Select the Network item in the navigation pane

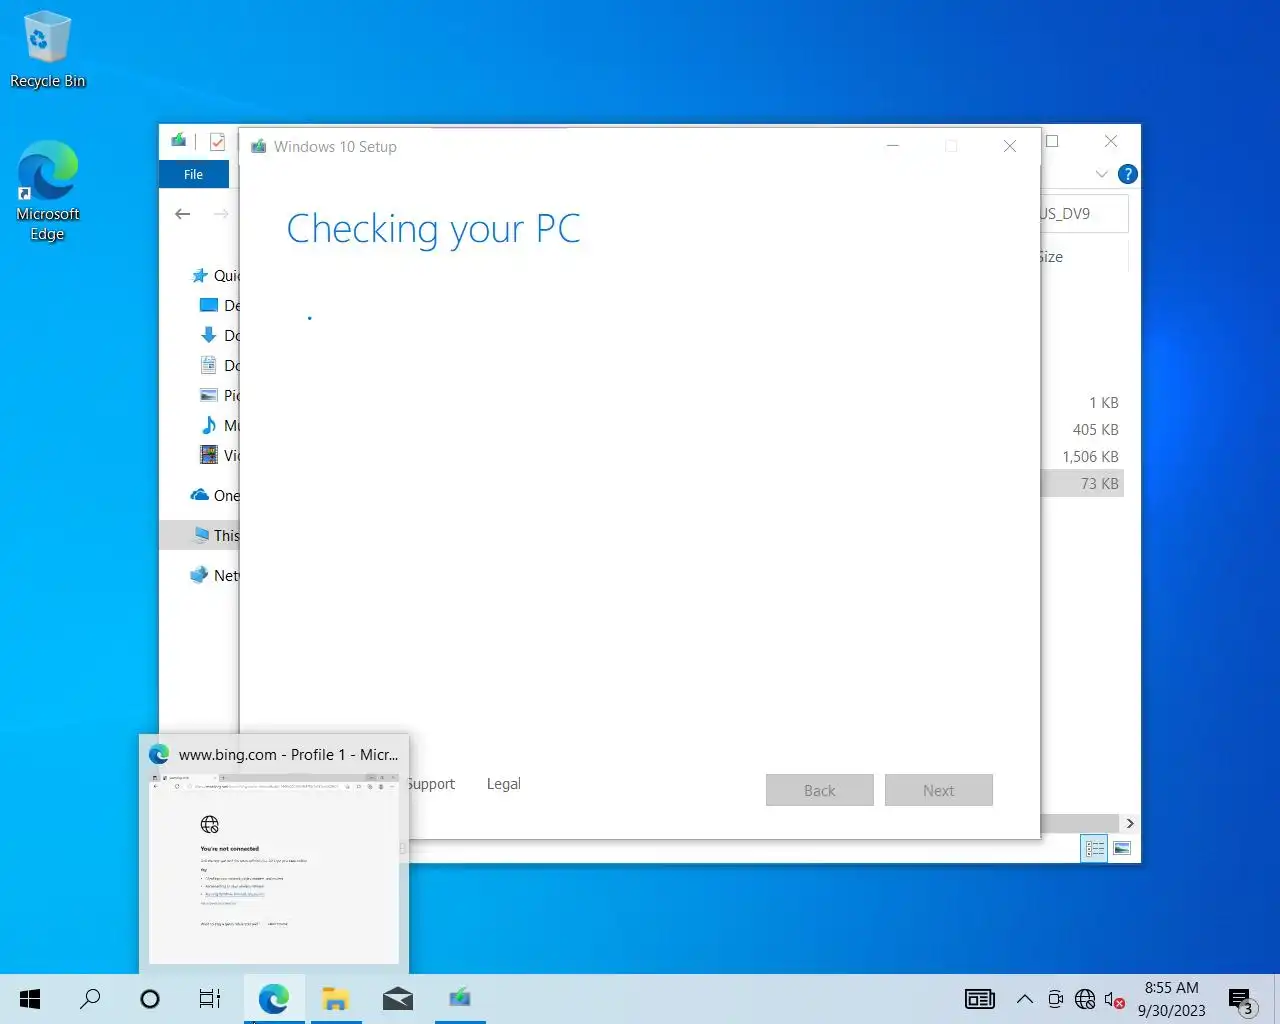[x=214, y=575]
